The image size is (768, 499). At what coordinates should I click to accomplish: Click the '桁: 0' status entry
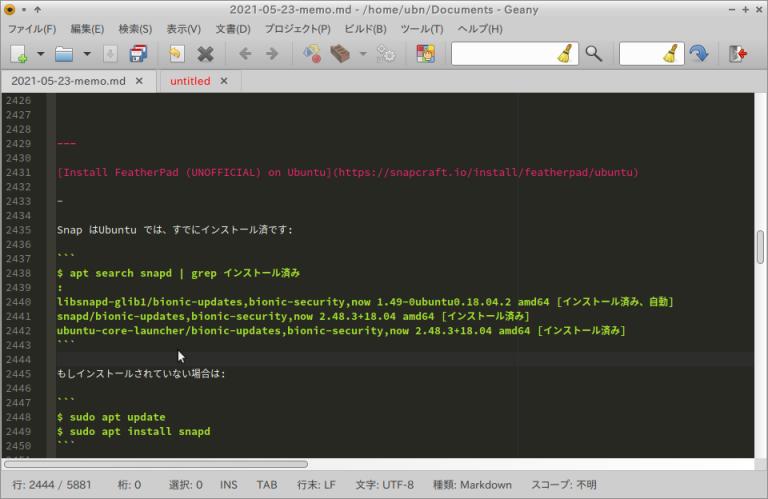pos(129,485)
